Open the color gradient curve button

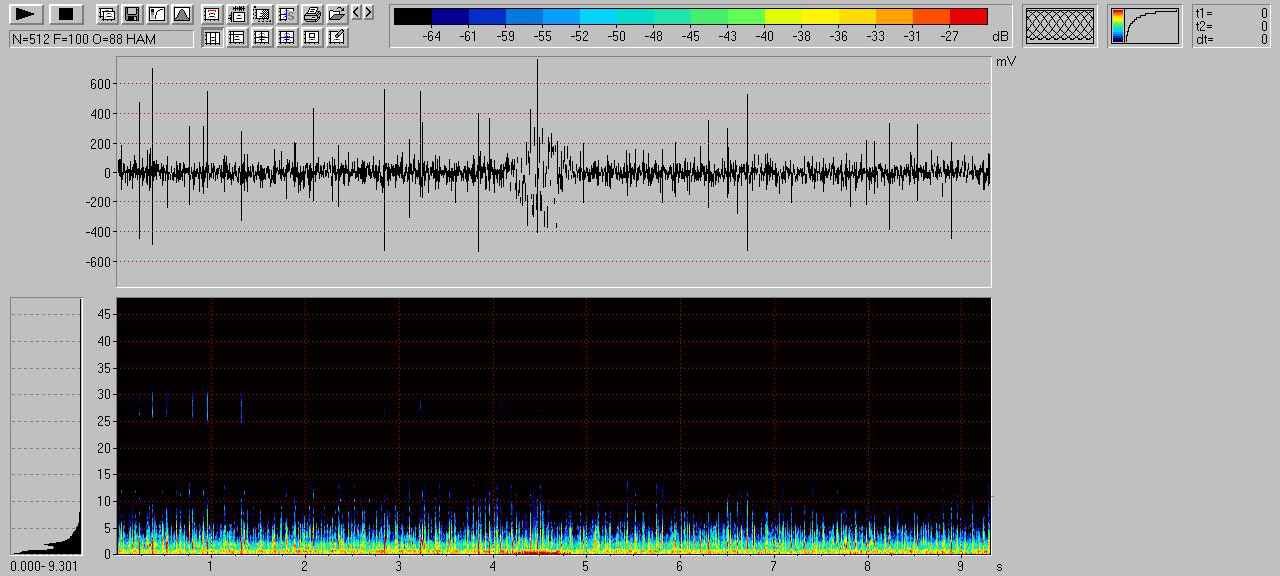tap(1144, 26)
